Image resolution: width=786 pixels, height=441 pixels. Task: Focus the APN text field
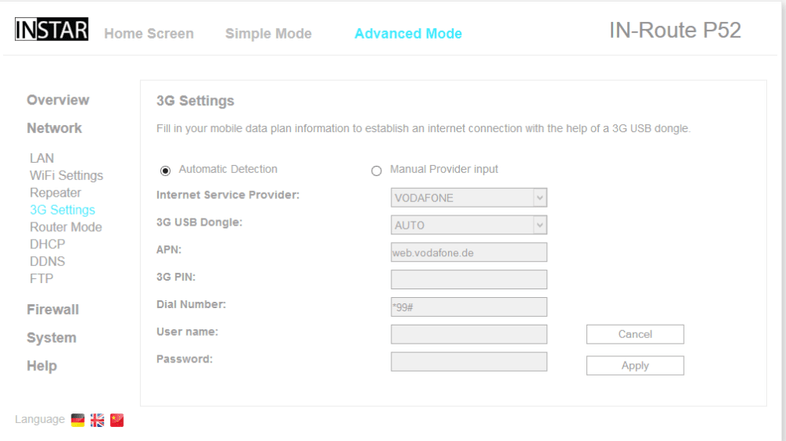(468, 253)
